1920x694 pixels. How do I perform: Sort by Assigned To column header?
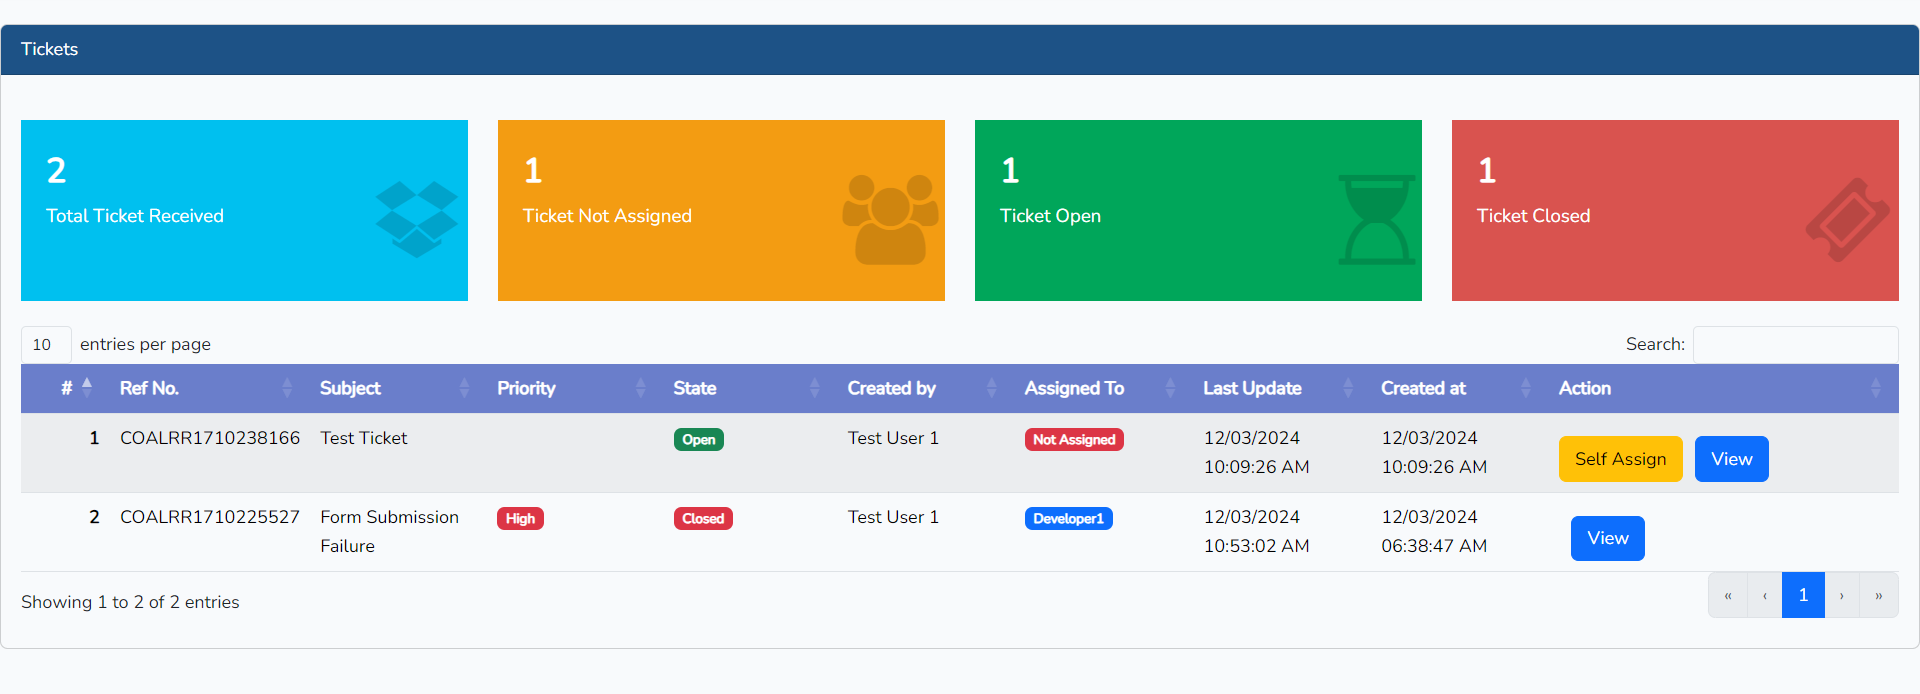pos(1074,389)
